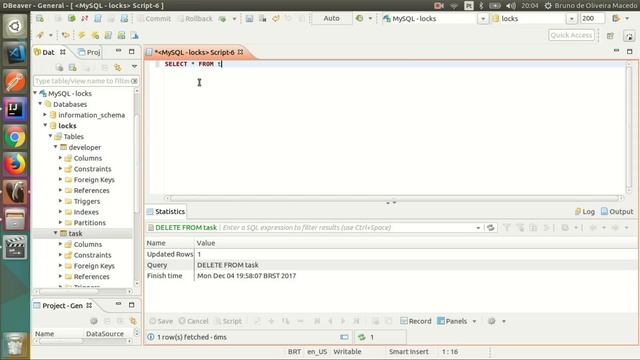Click the globe icon right of the Auto button
This screenshot has width=640, height=360.
pos(360,19)
